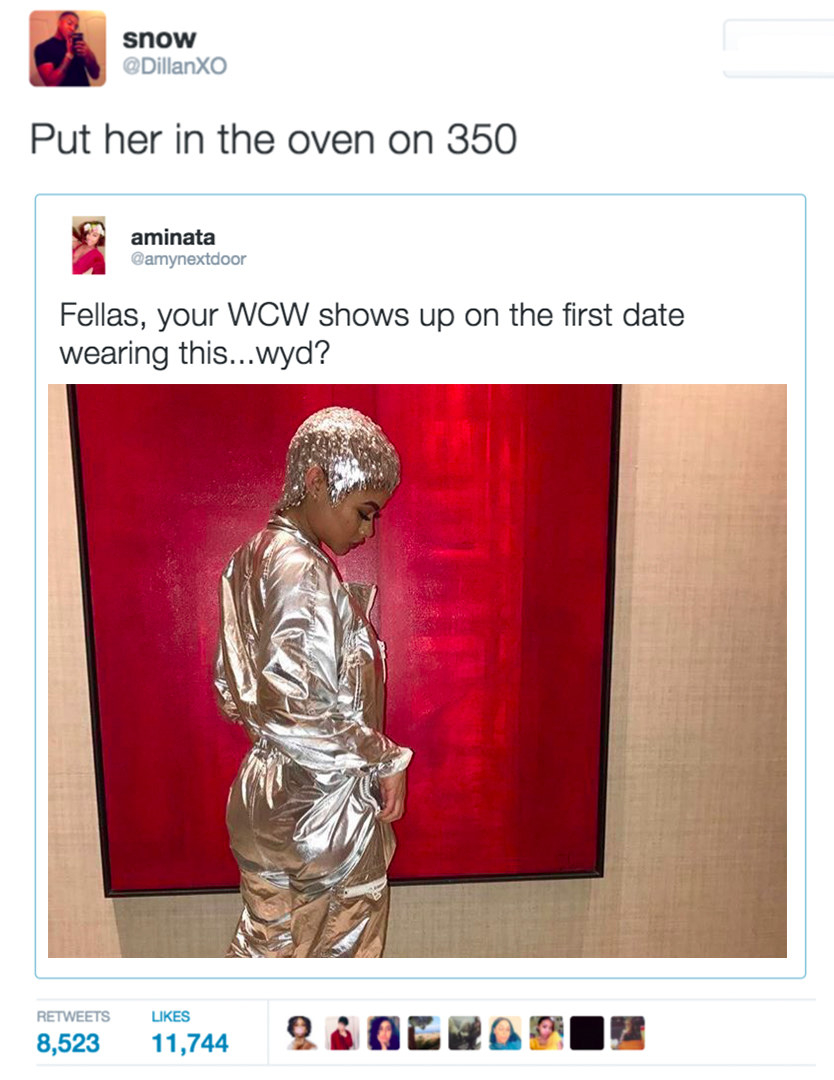Open the @DillanXO handle link
This screenshot has height=1080, width=834.
tap(175, 66)
